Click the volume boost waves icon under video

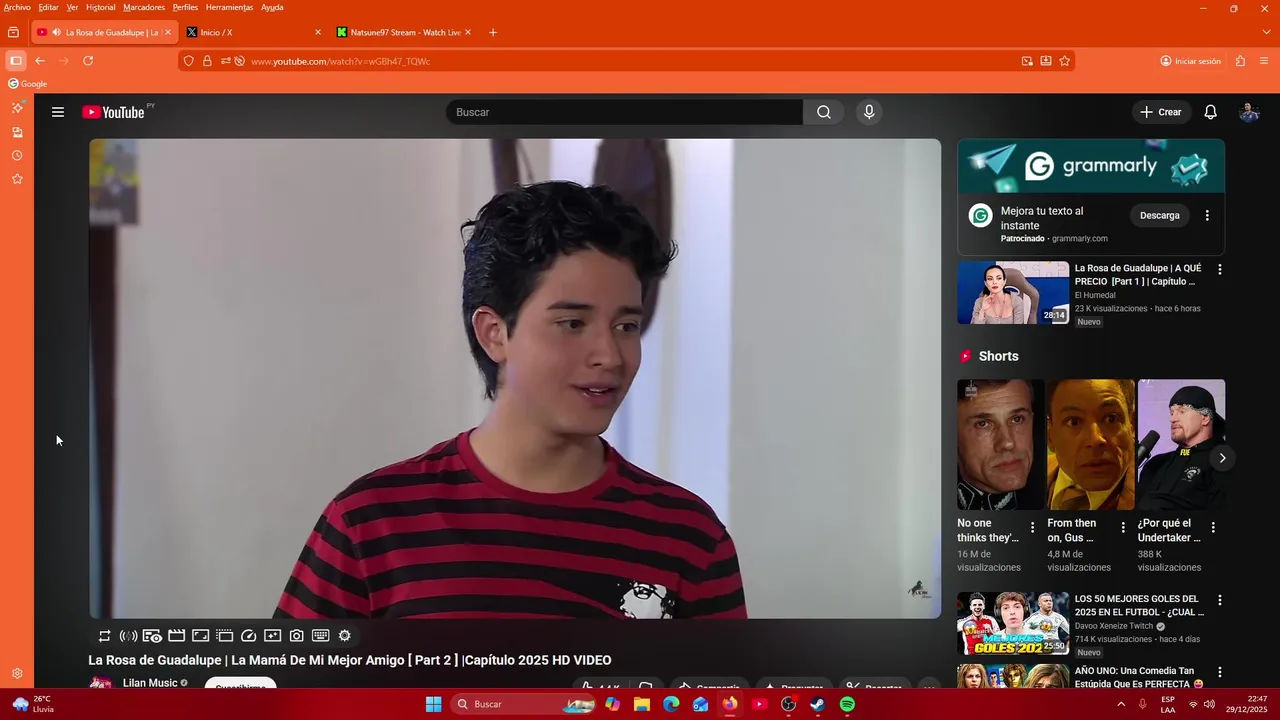coord(128,636)
